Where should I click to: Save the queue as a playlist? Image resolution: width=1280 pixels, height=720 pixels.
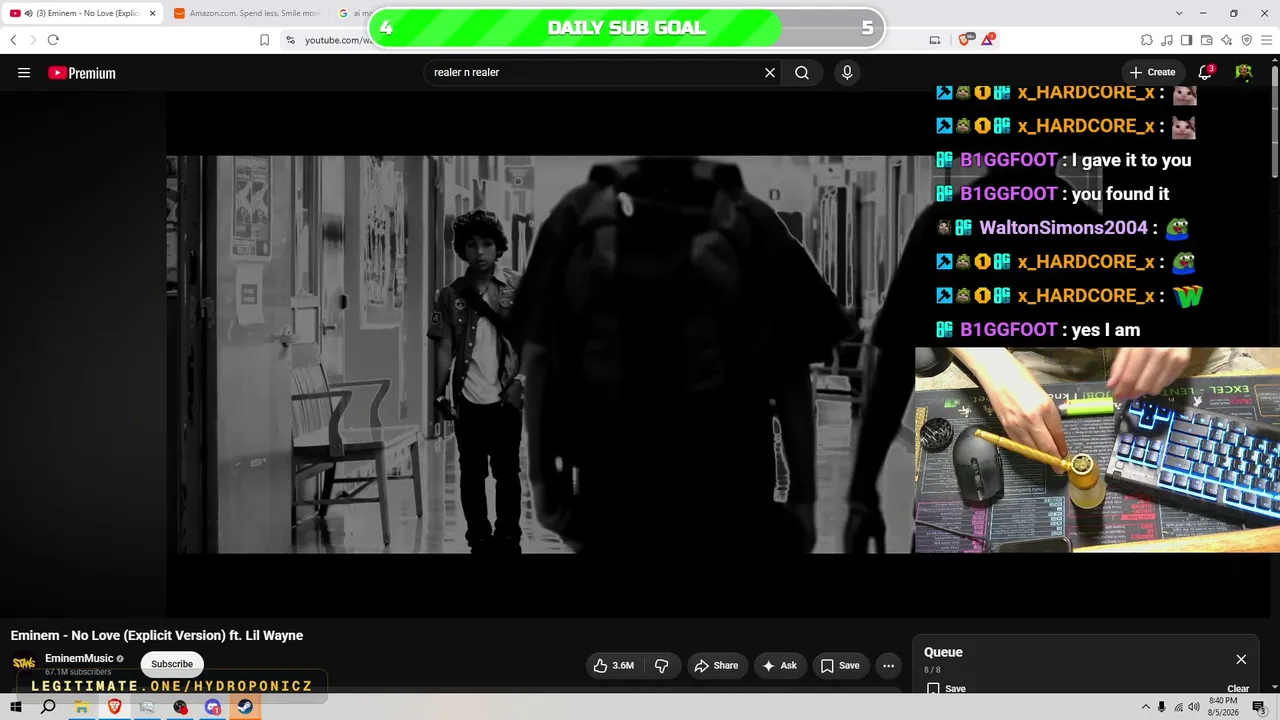(x=946, y=689)
